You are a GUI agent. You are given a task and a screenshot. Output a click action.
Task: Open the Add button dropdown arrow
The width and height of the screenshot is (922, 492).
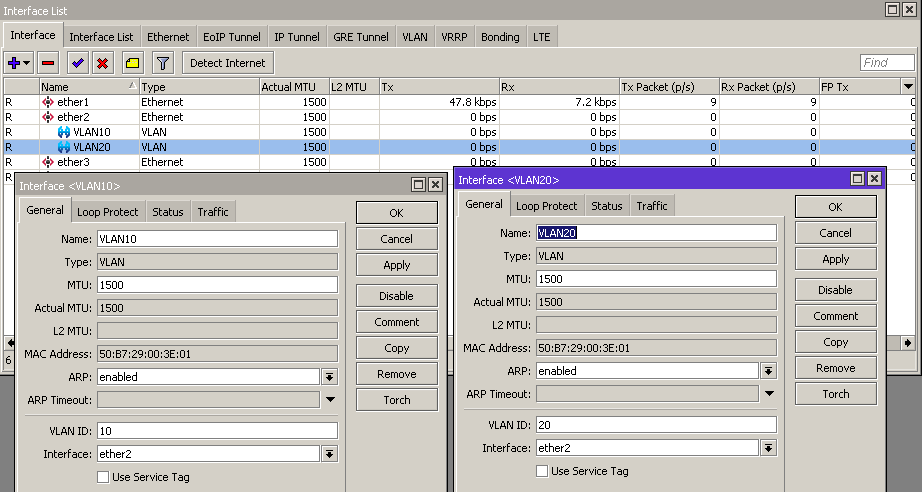(x=27, y=63)
